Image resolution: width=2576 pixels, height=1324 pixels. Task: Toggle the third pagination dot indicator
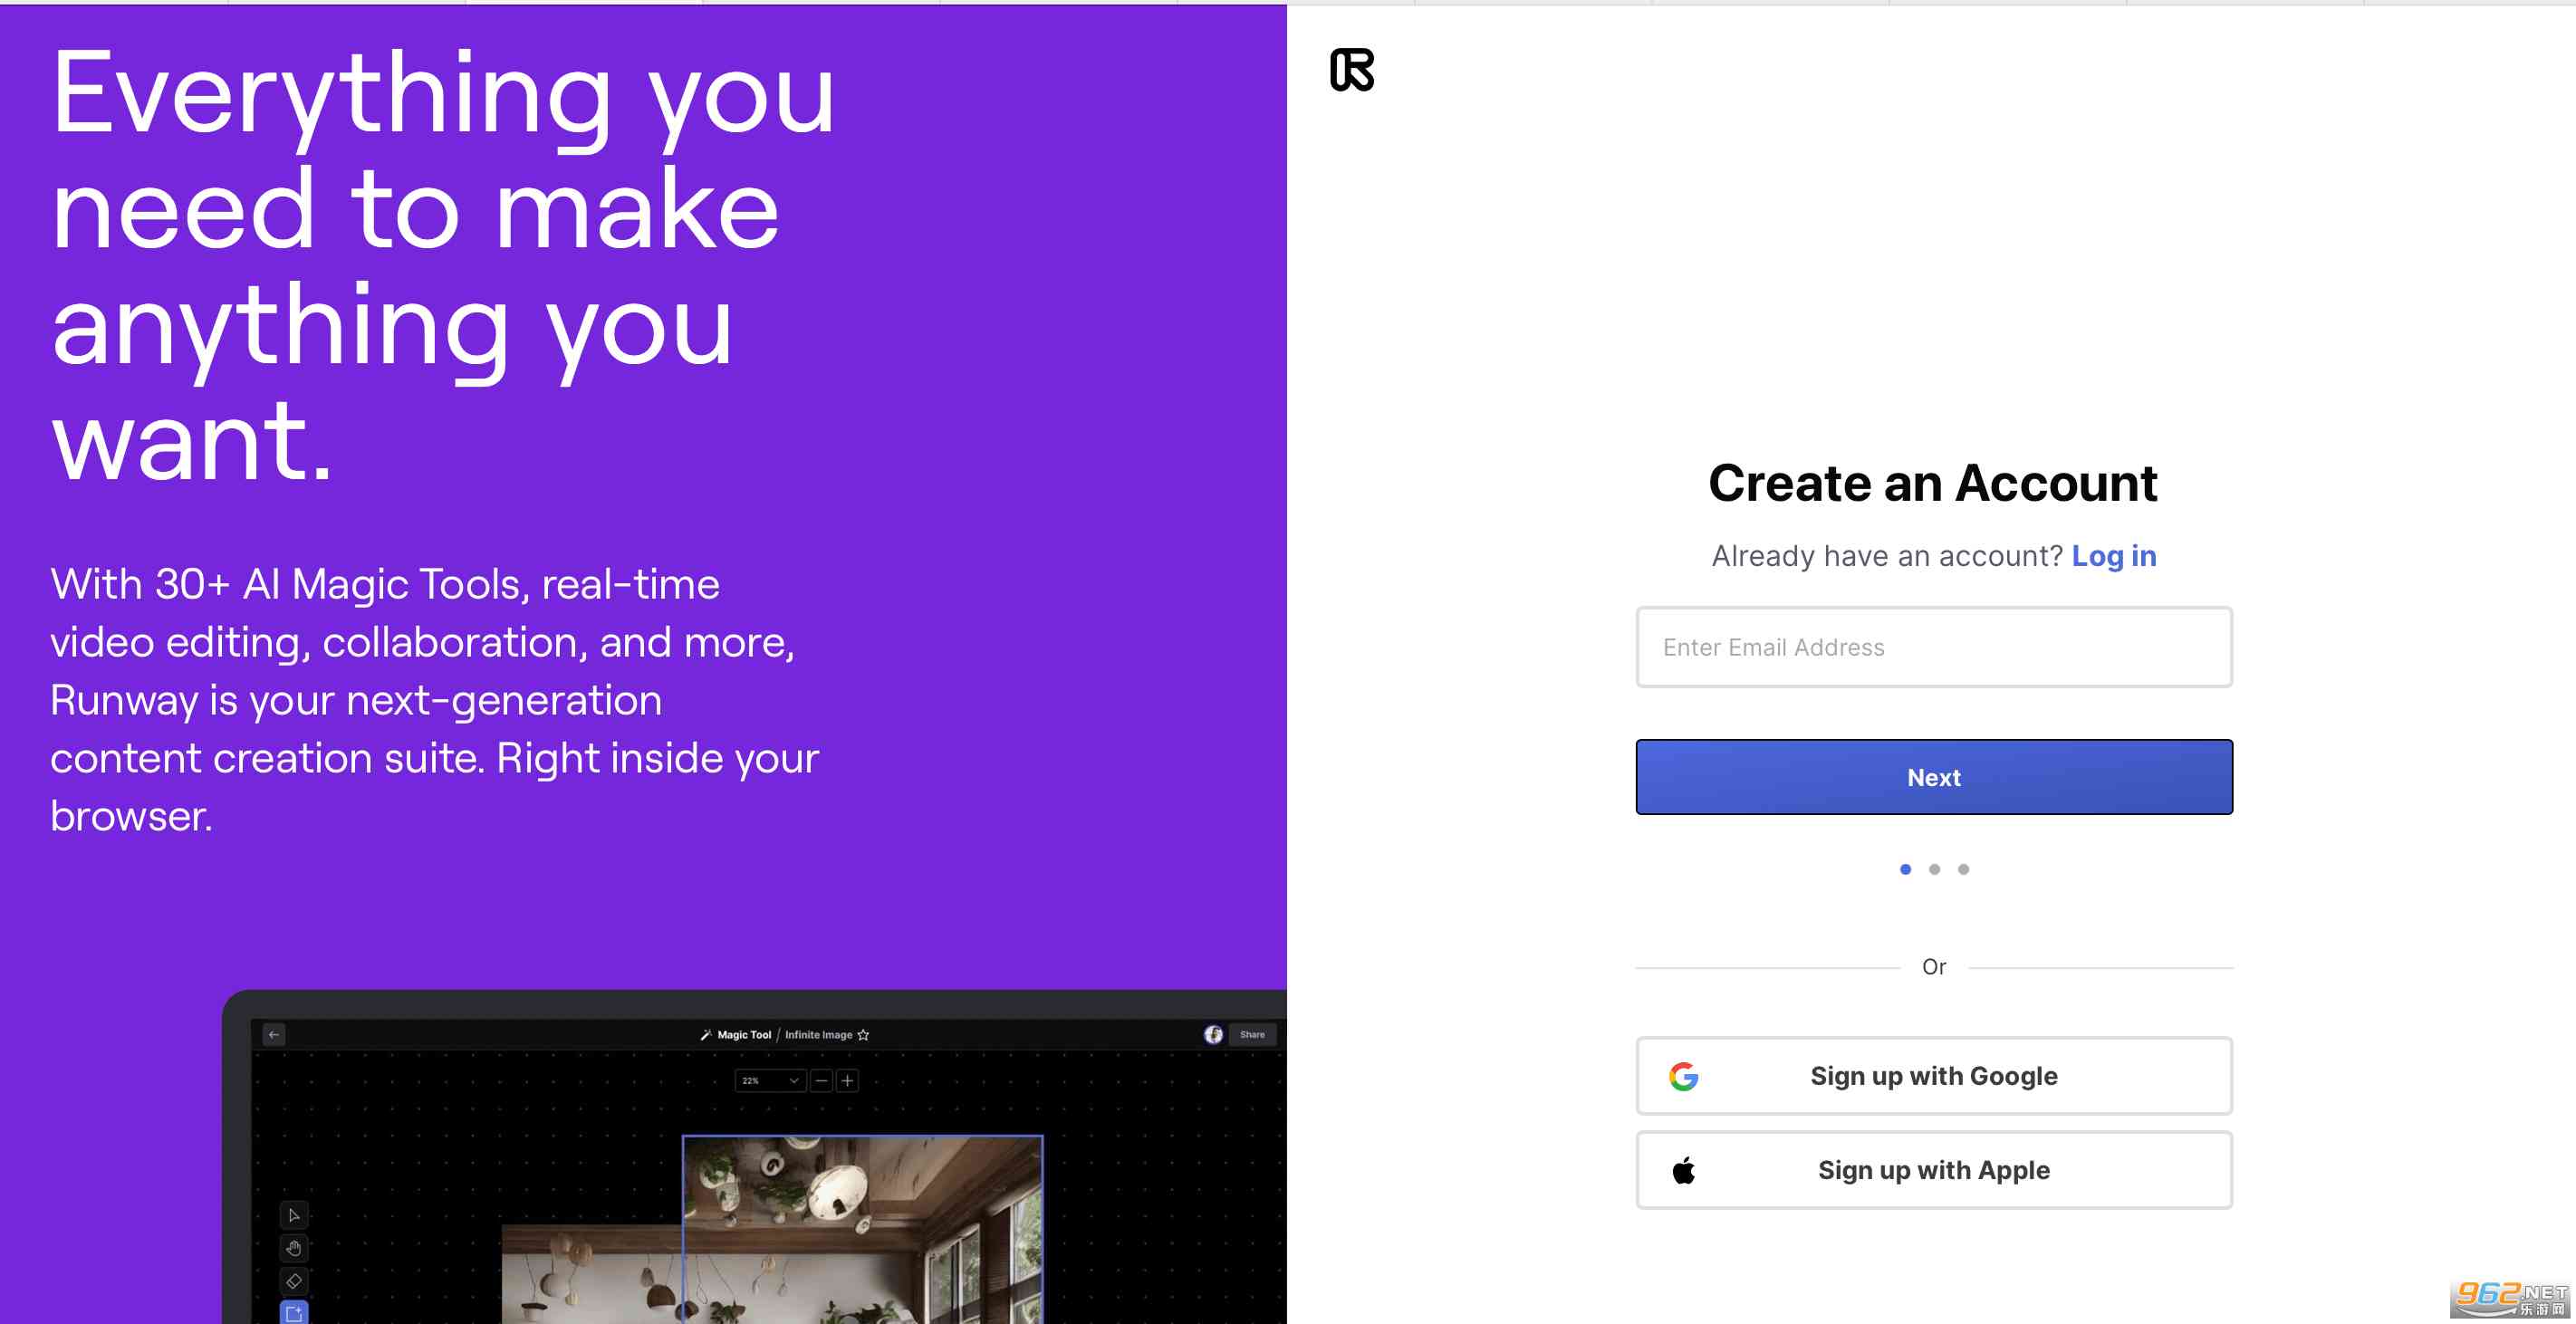(1963, 868)
